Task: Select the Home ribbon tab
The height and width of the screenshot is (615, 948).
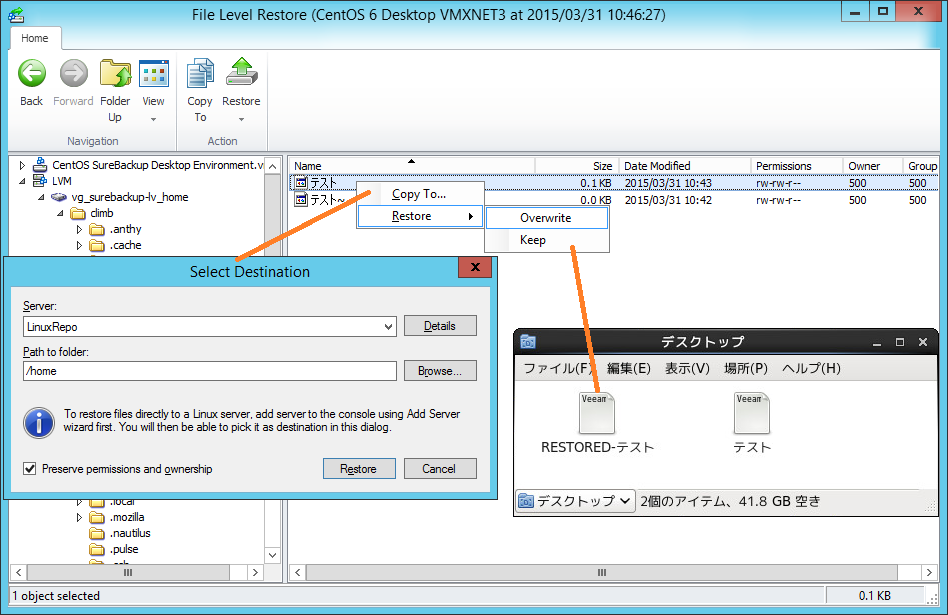Action: click(34, 38)
